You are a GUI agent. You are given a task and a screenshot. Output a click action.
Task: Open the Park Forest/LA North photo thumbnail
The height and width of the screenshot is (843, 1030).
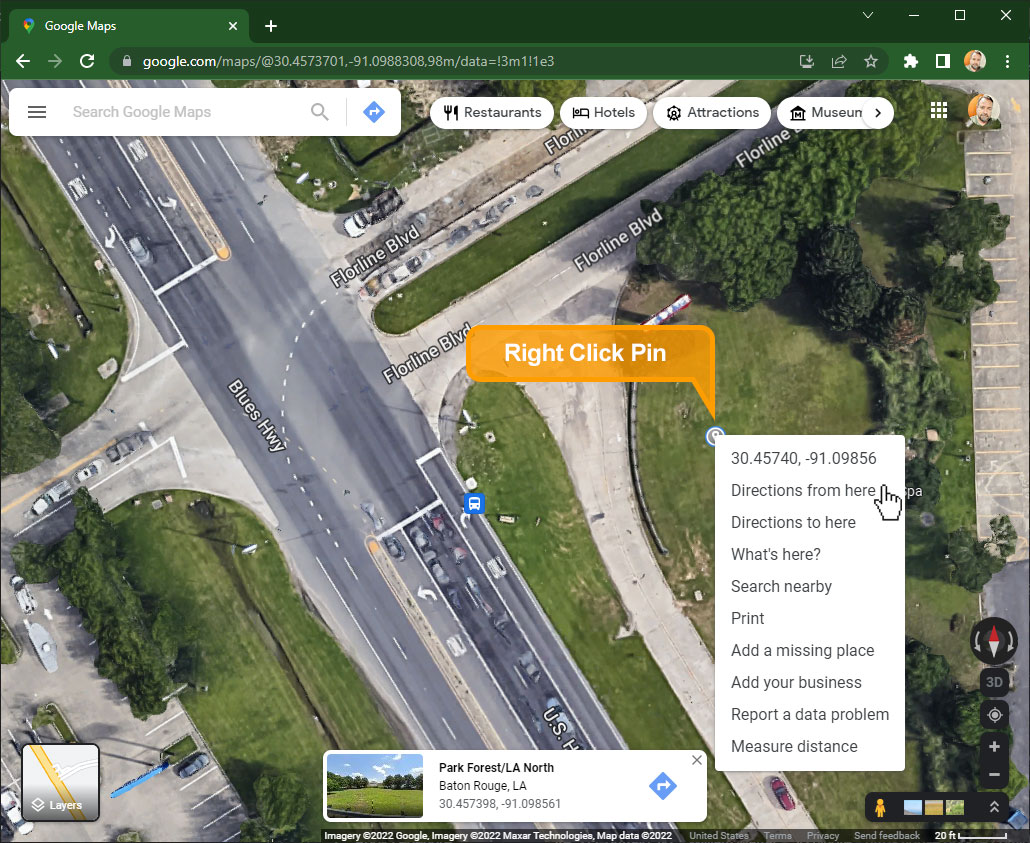tap(375, 786)
